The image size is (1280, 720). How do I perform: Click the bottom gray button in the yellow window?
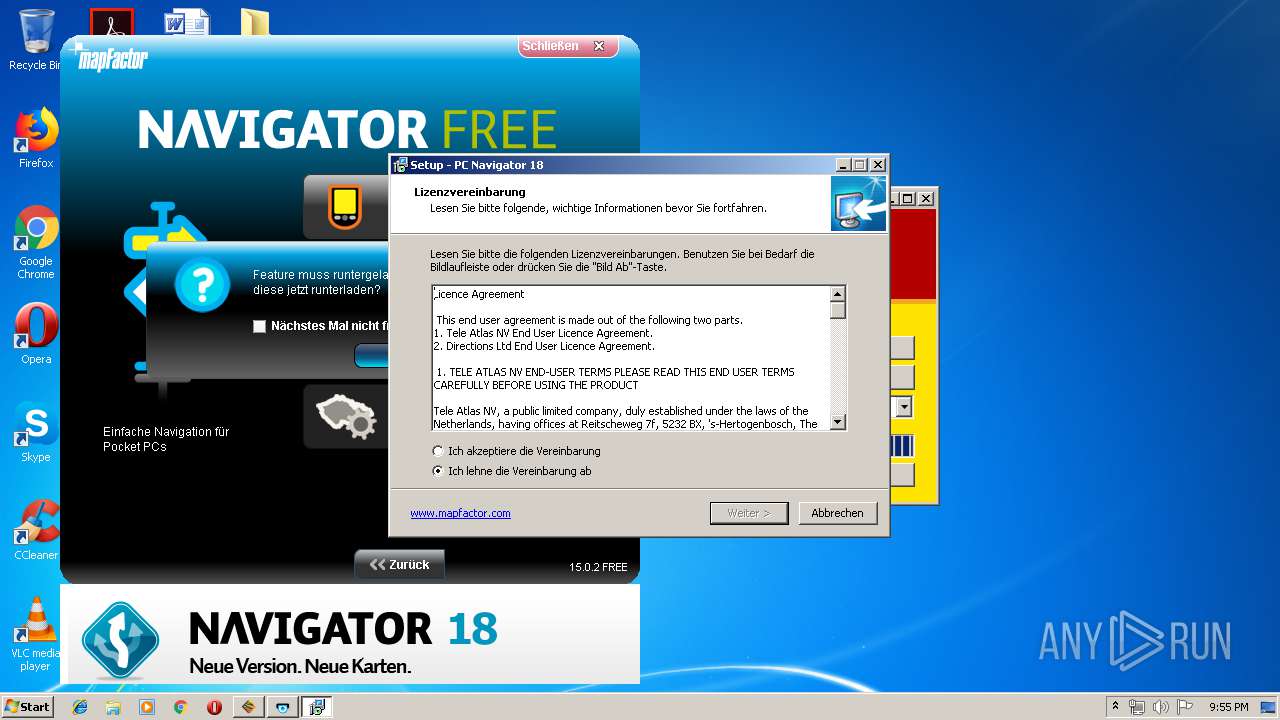pyautogui.click(x=902, y=474)
